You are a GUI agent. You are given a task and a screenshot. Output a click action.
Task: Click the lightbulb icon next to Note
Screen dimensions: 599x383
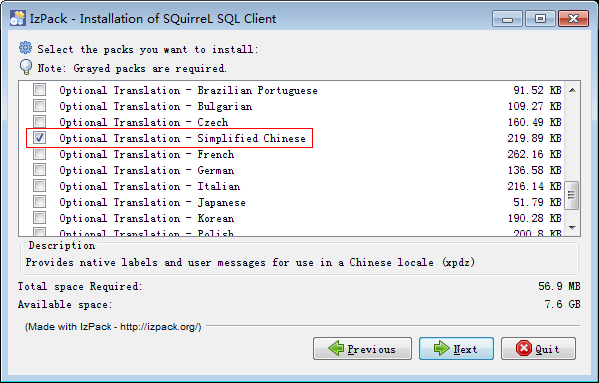click(x=26, y=67)
